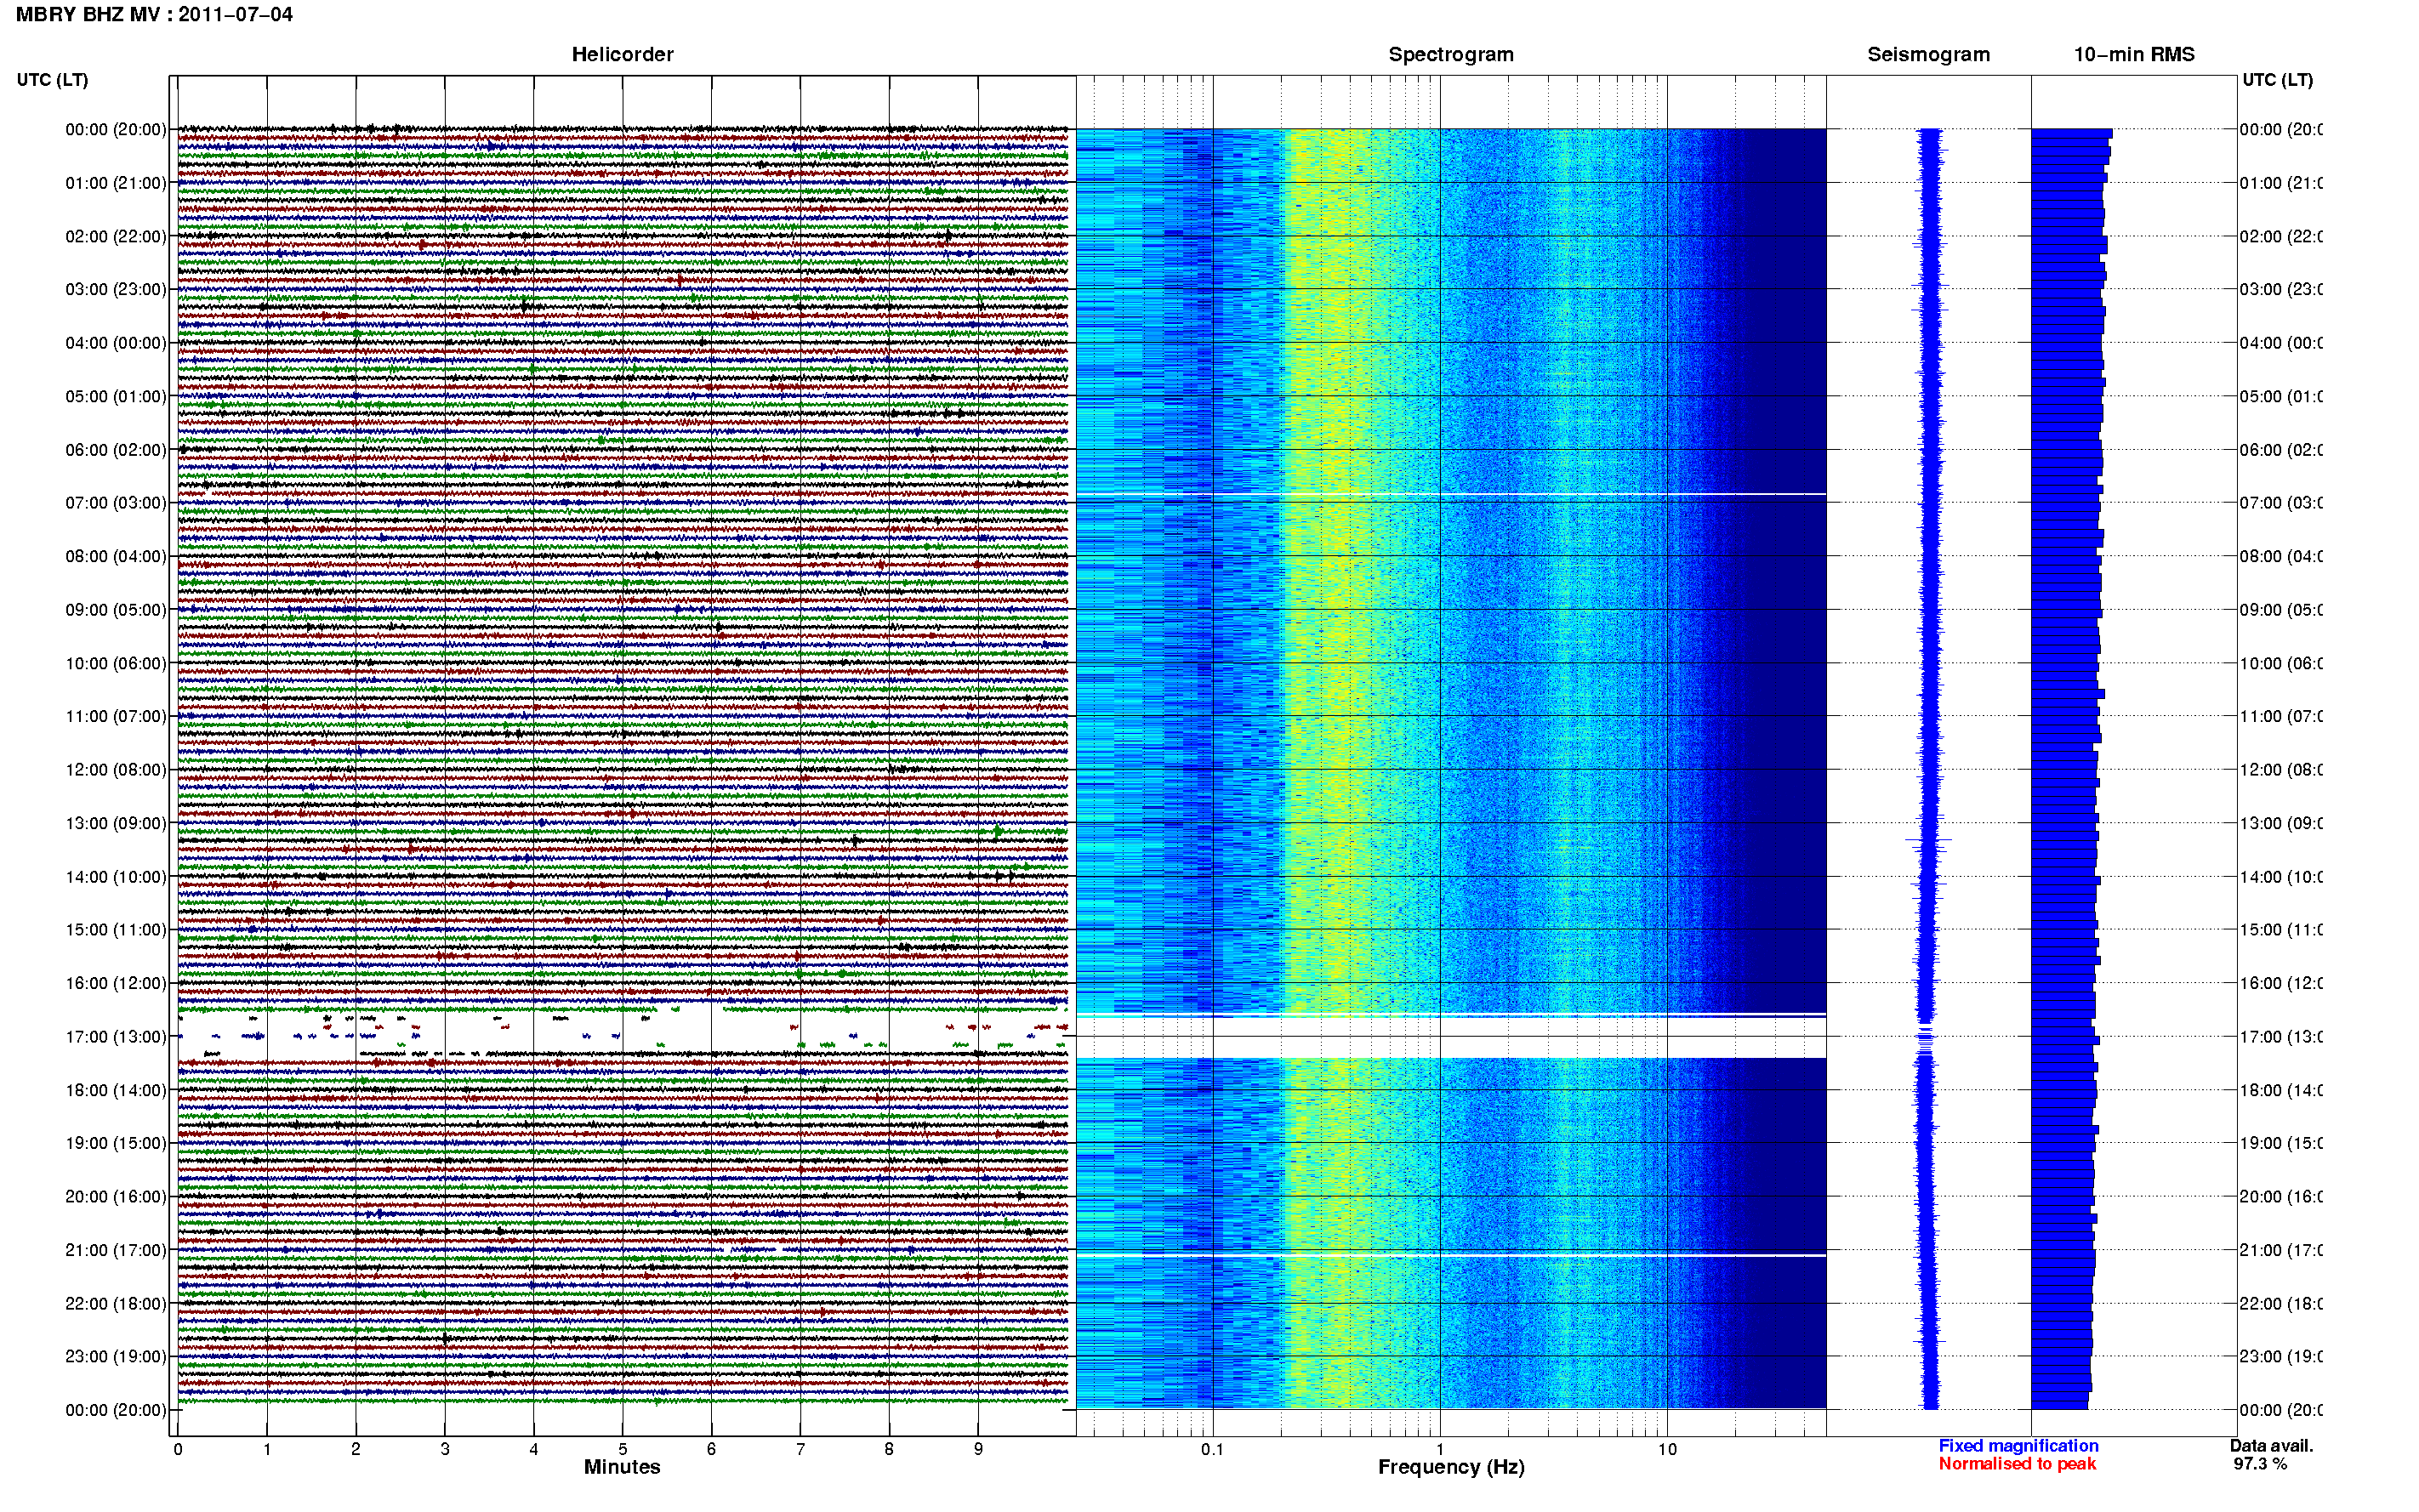Viewport: 2419px width, 1512px height.
Task: Click left time label '07:00 (03:00)'
Action: point(116,503)
